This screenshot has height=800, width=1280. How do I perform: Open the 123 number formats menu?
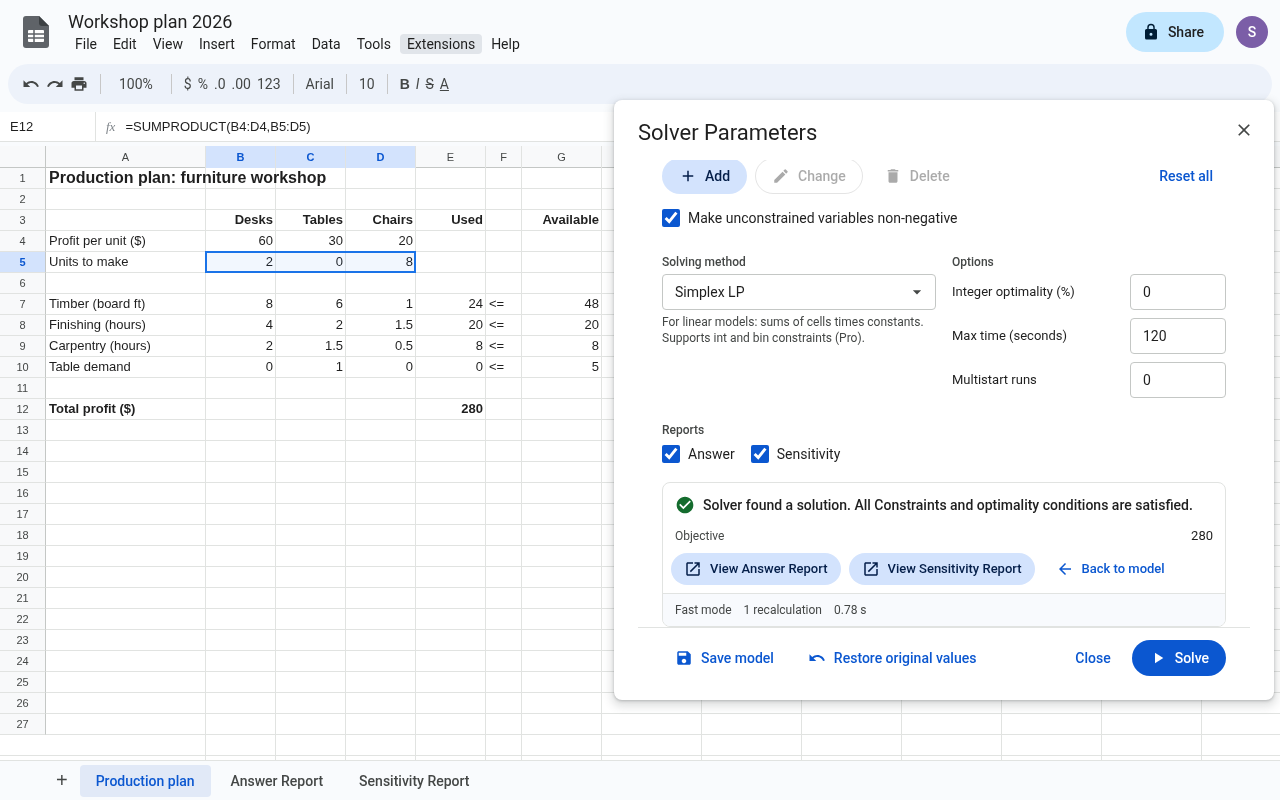[x=269, y=84]
